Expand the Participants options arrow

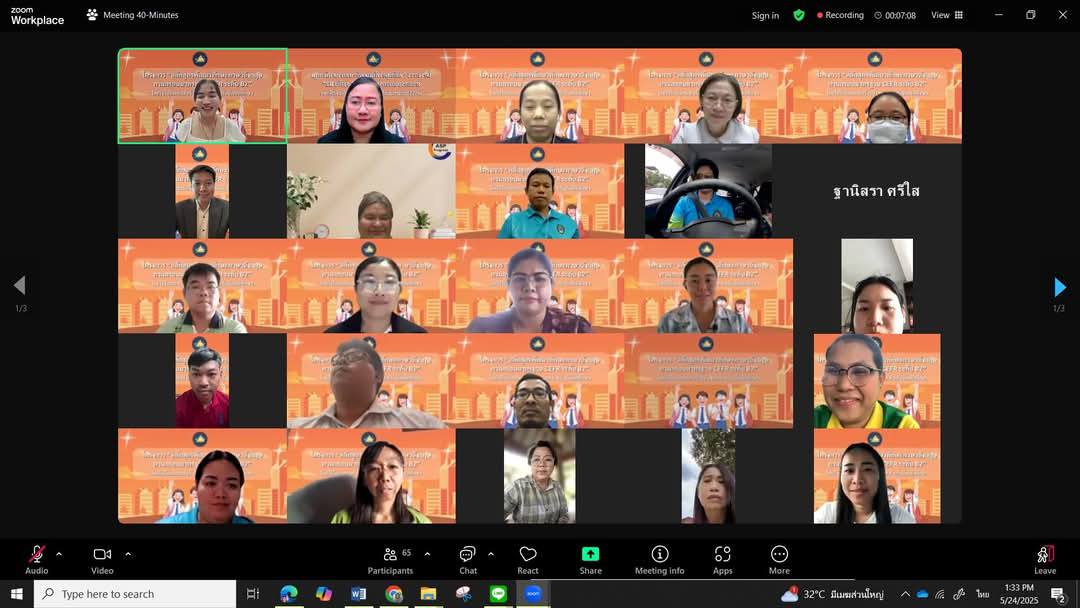pos(428,554)
